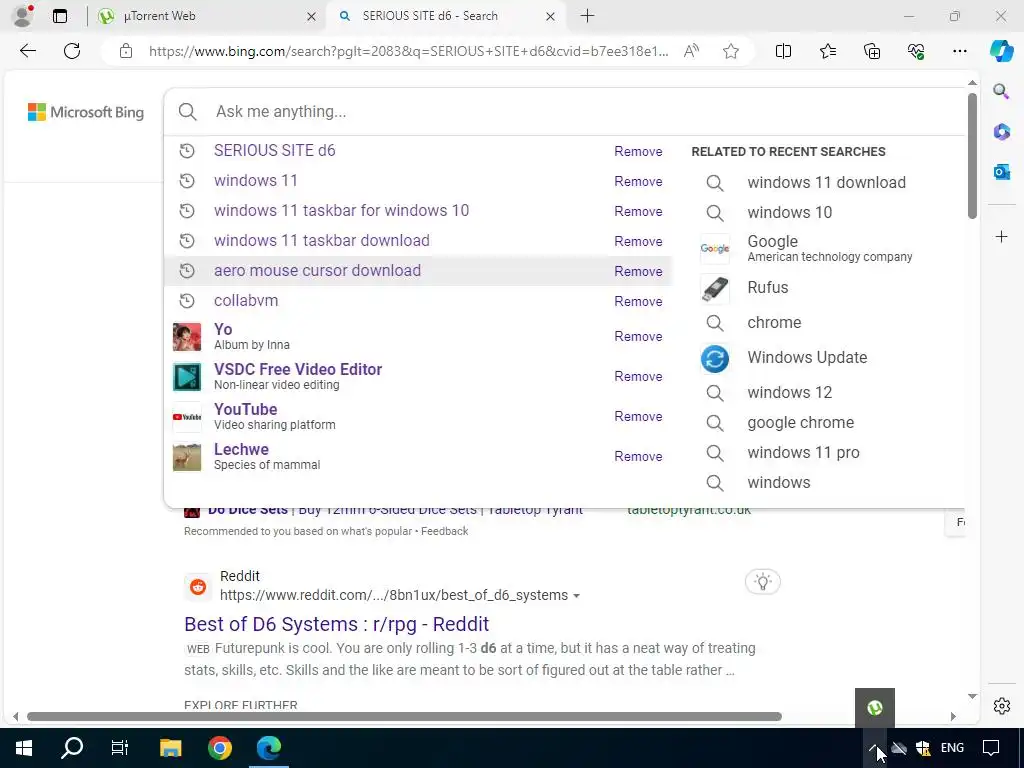Click the vertical page scrollbar thumb

972,156
